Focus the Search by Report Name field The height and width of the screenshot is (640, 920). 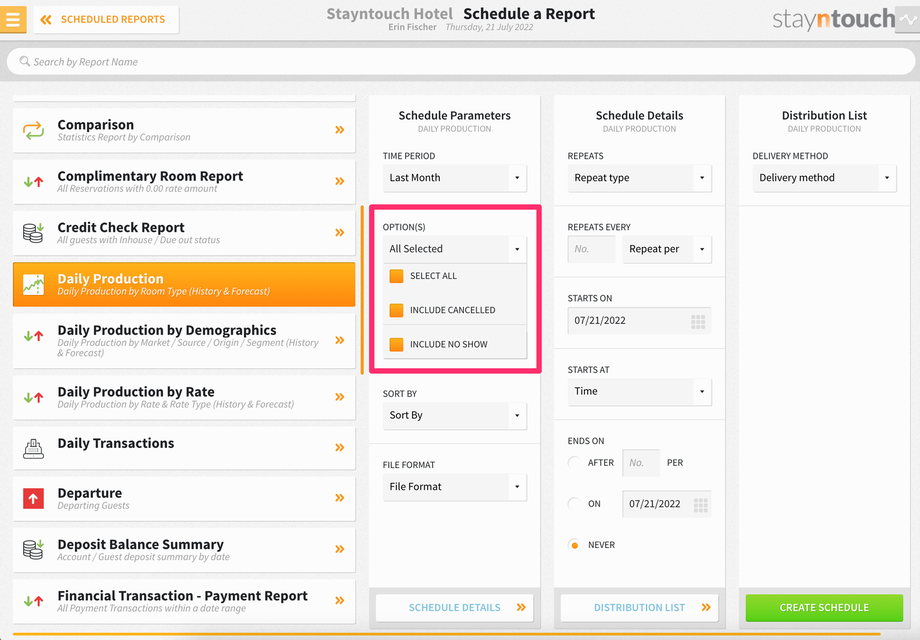[461, 62]
